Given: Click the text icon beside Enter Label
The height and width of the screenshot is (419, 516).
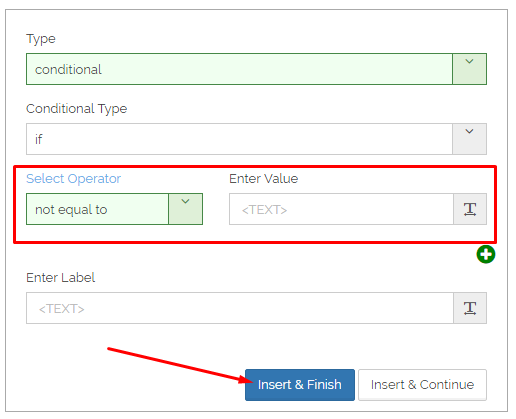Looking at the screenshot, I should pyautogui.click(x=470, y=308).
